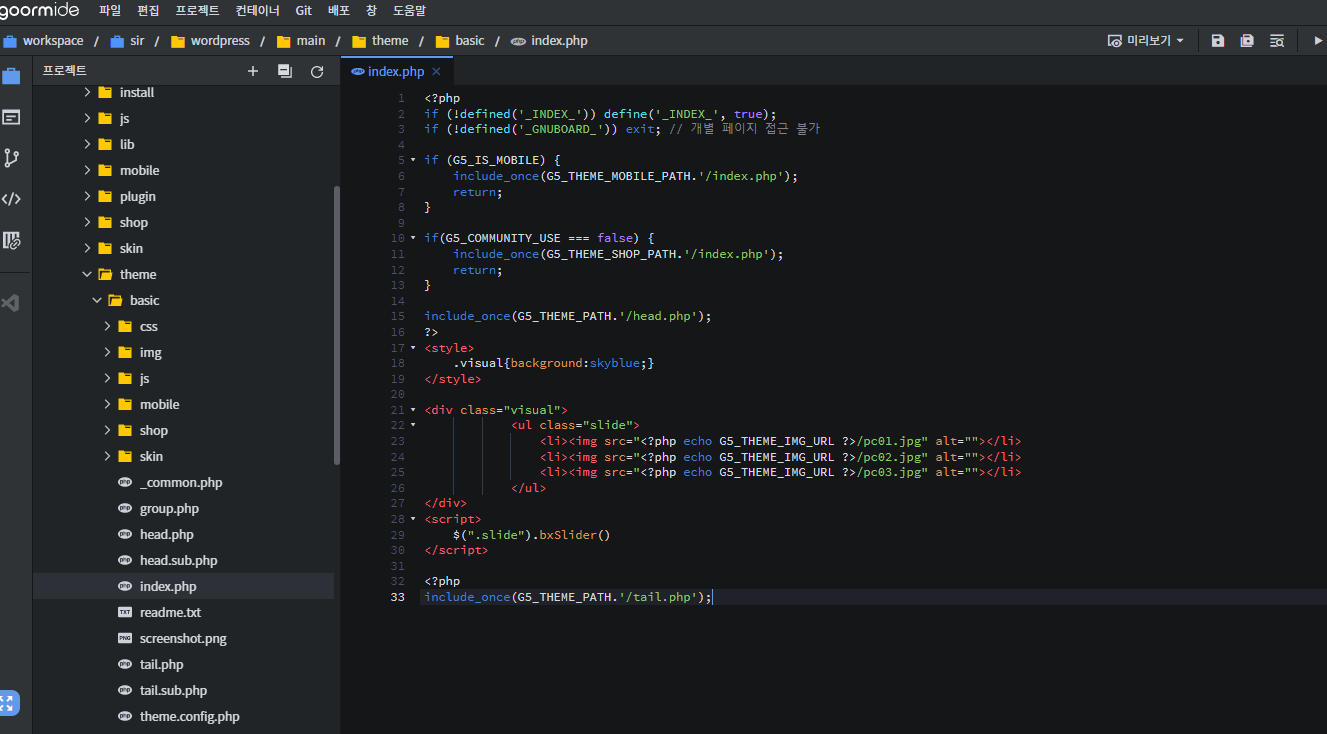Click the run play arrow icon

coord(1318,41)
